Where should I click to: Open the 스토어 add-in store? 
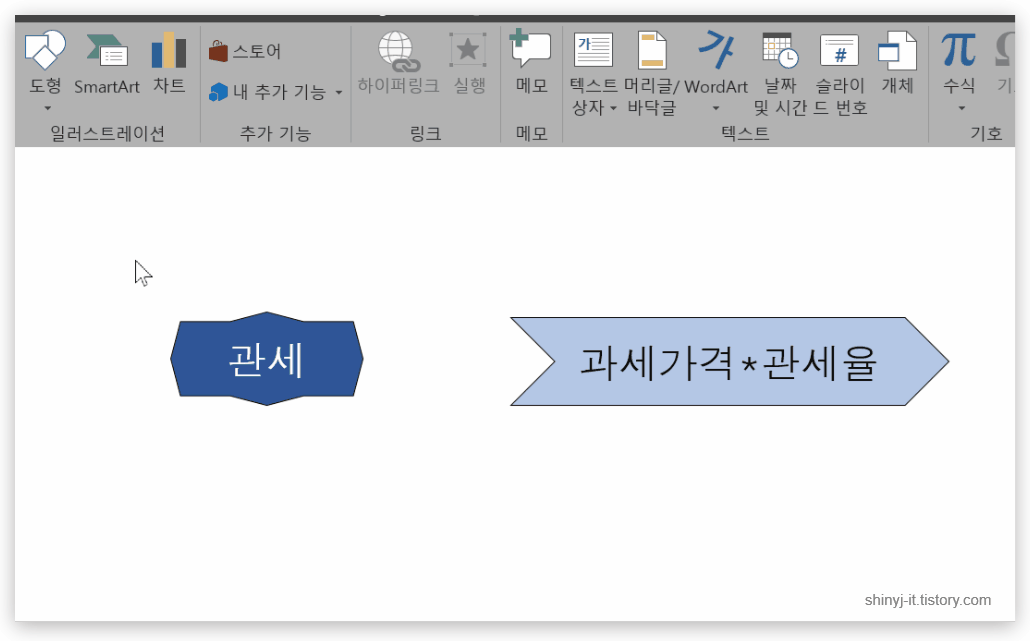point(245,51)
